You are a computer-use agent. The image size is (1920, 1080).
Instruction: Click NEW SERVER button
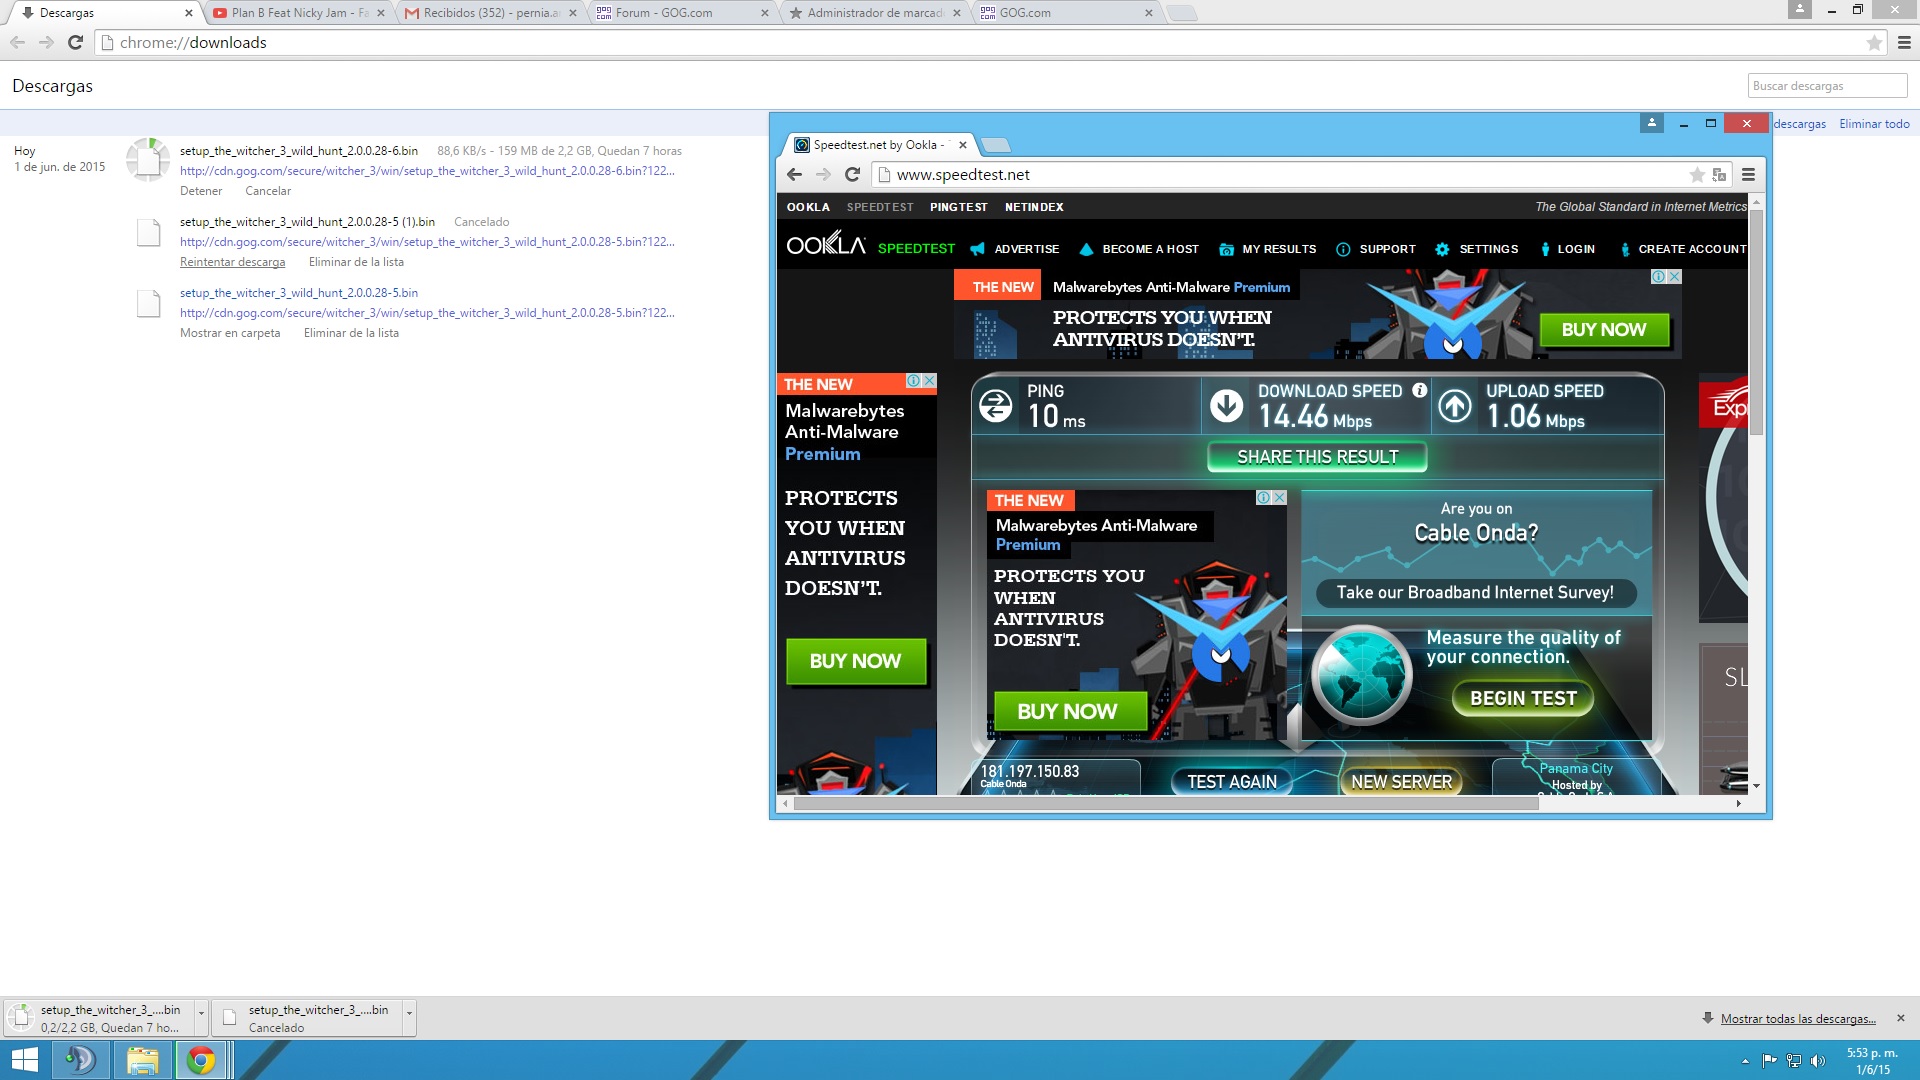point(1401,782)
